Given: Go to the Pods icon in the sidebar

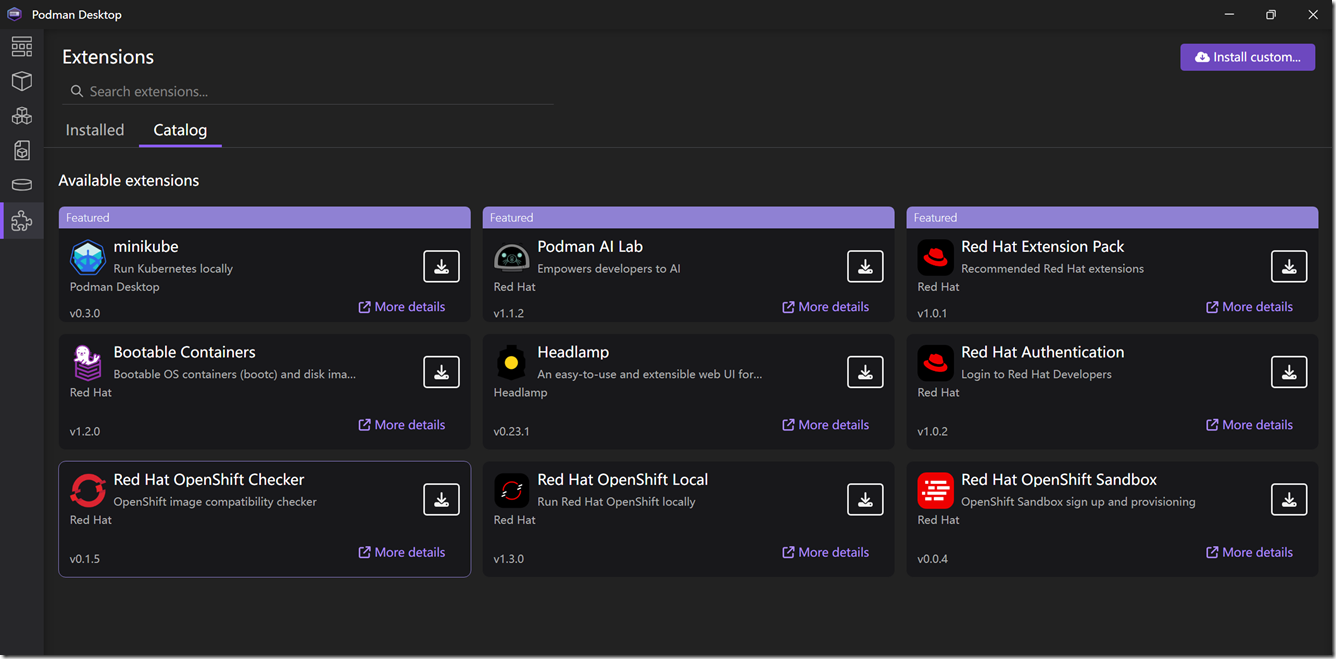Looking at the screenshot, I should pyautogui.click(x=22, y=116).
